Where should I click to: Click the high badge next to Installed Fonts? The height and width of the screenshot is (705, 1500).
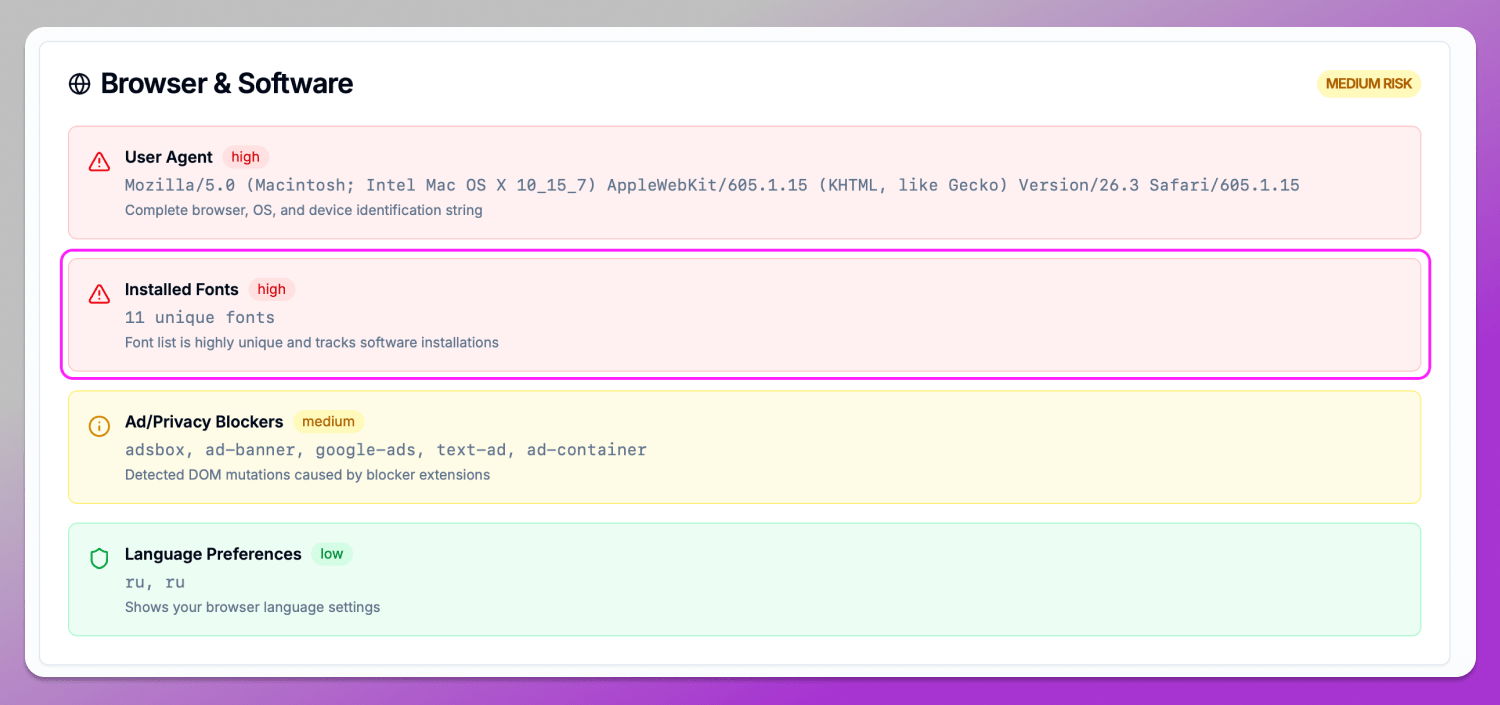coord(271,289)
